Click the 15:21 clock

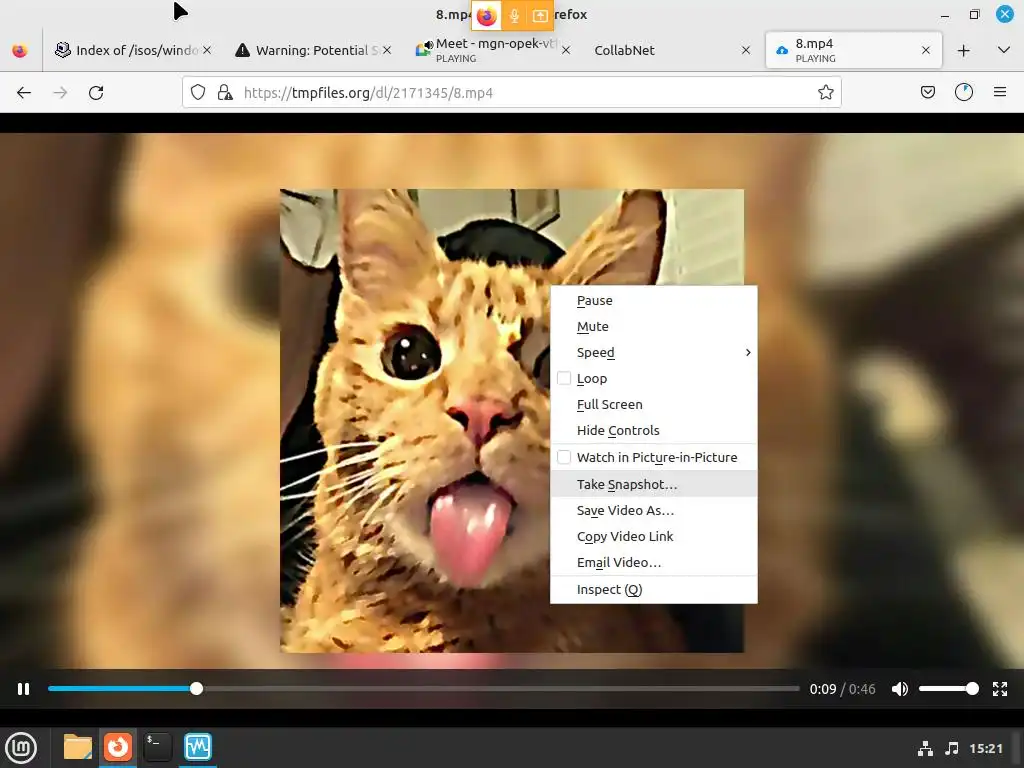986,748
